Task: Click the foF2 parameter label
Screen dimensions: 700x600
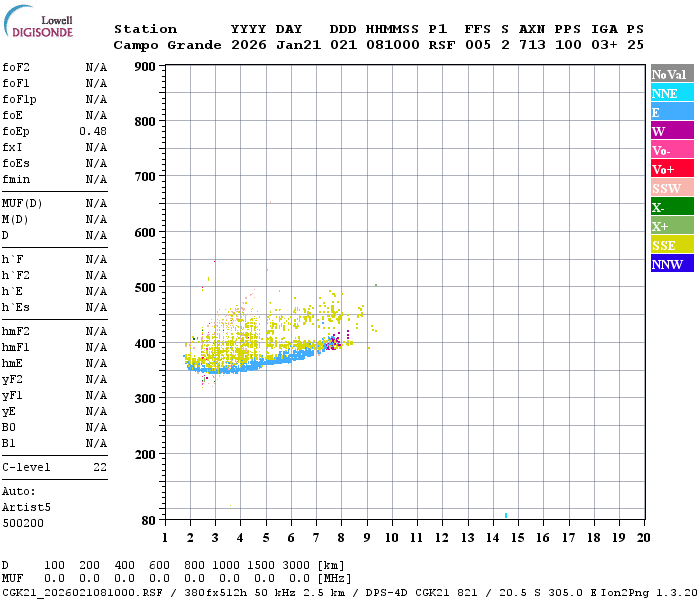Action: pyautogui.click(x=15, y=67)
